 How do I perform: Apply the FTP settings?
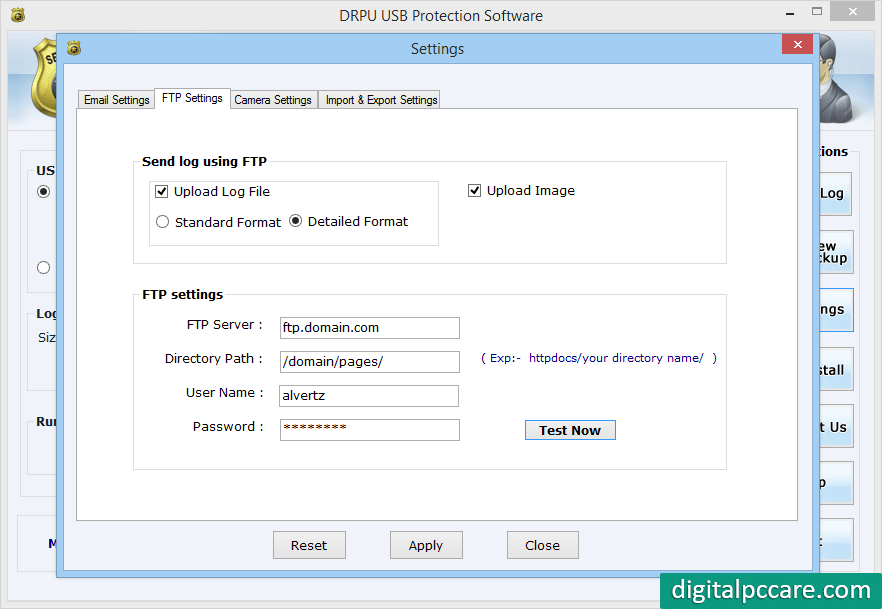426,545
